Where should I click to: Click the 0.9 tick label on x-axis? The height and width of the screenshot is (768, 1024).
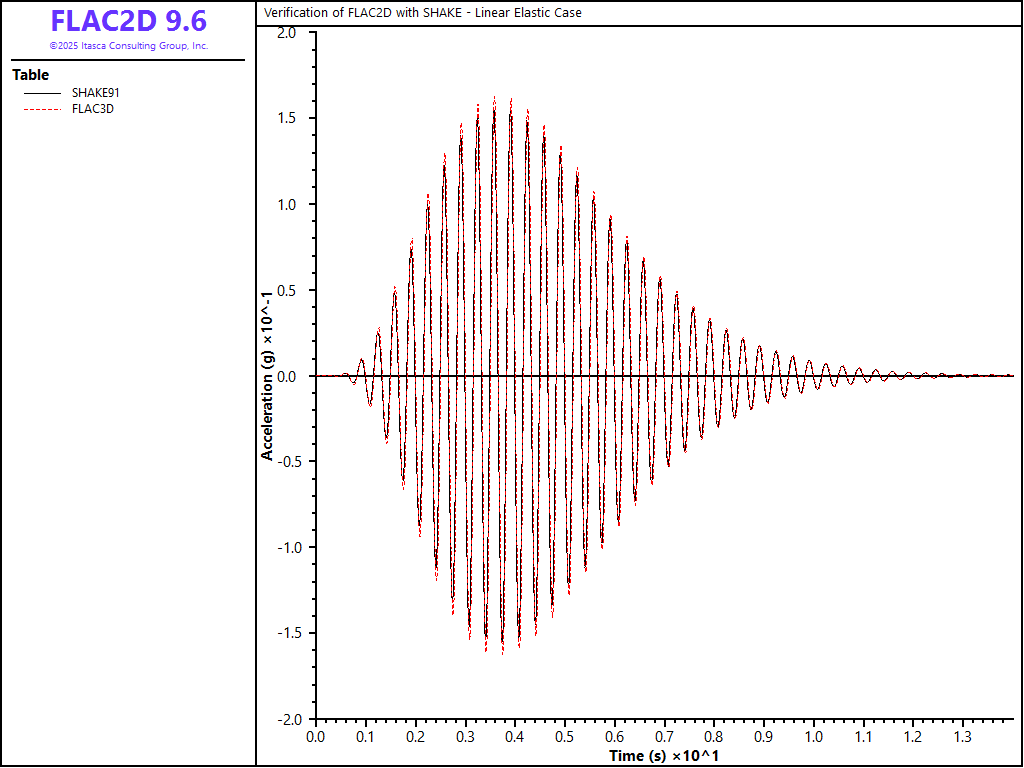tap(763, 737)
